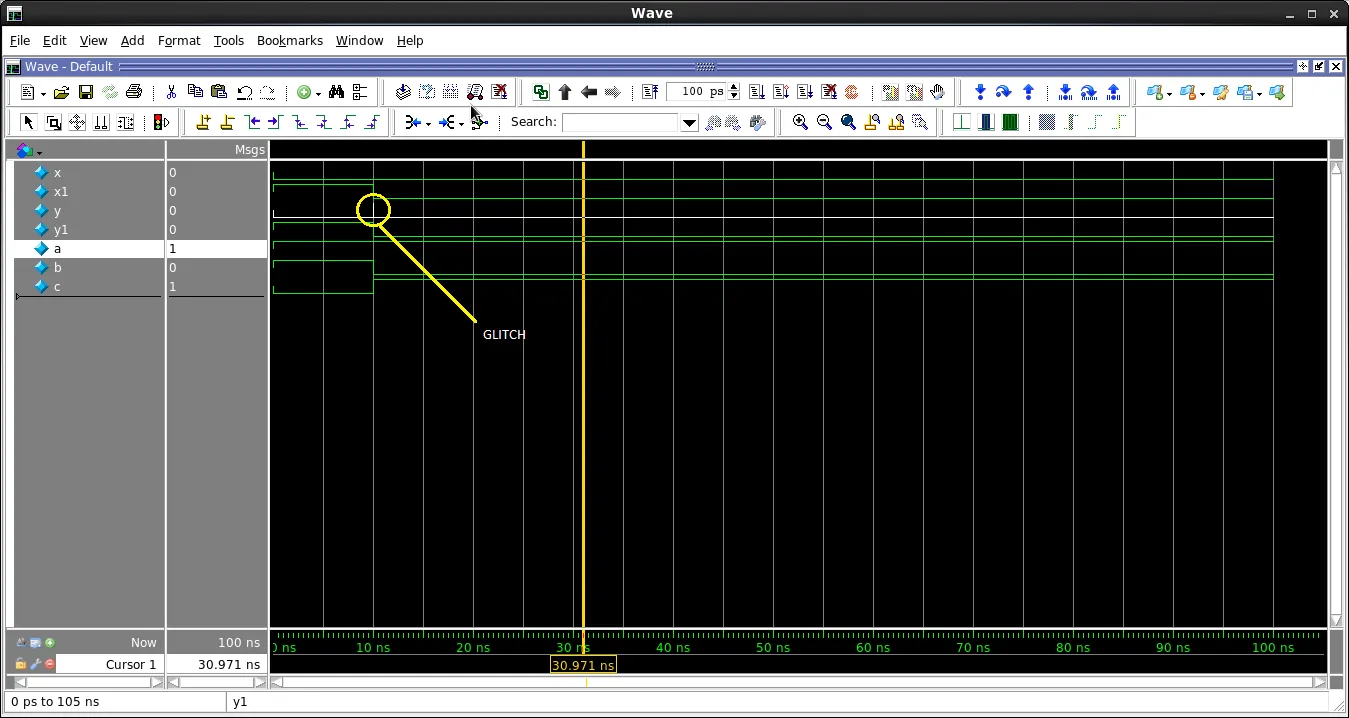Click the Zoom mode box icon

point(53,122)
